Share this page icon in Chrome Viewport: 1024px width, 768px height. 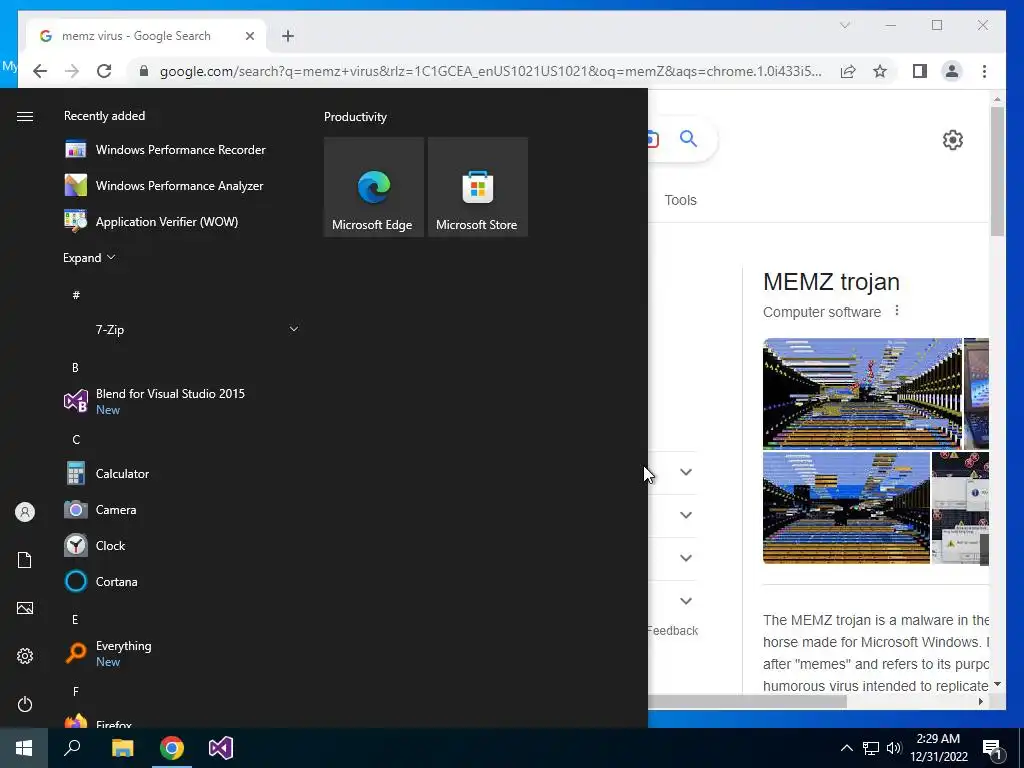848,71
